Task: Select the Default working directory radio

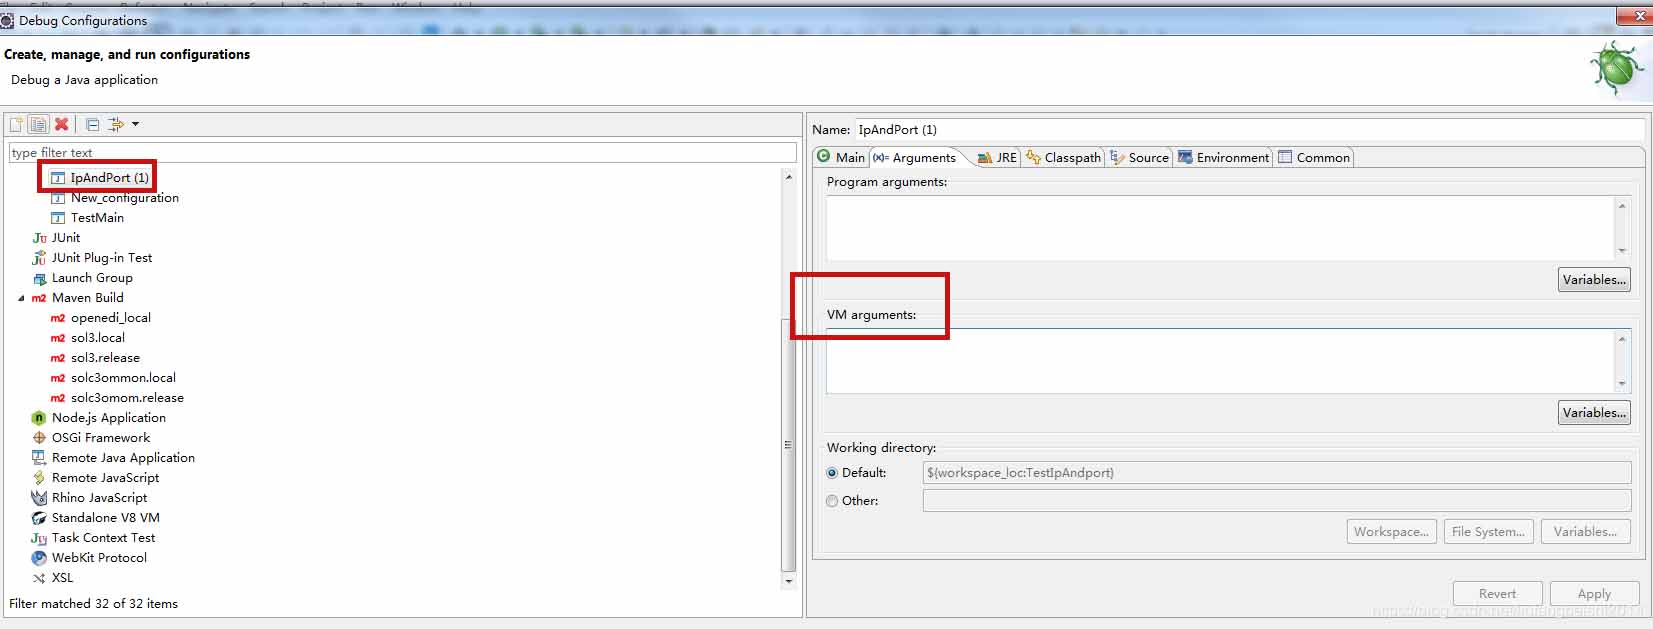Action: tap(832, 473)
